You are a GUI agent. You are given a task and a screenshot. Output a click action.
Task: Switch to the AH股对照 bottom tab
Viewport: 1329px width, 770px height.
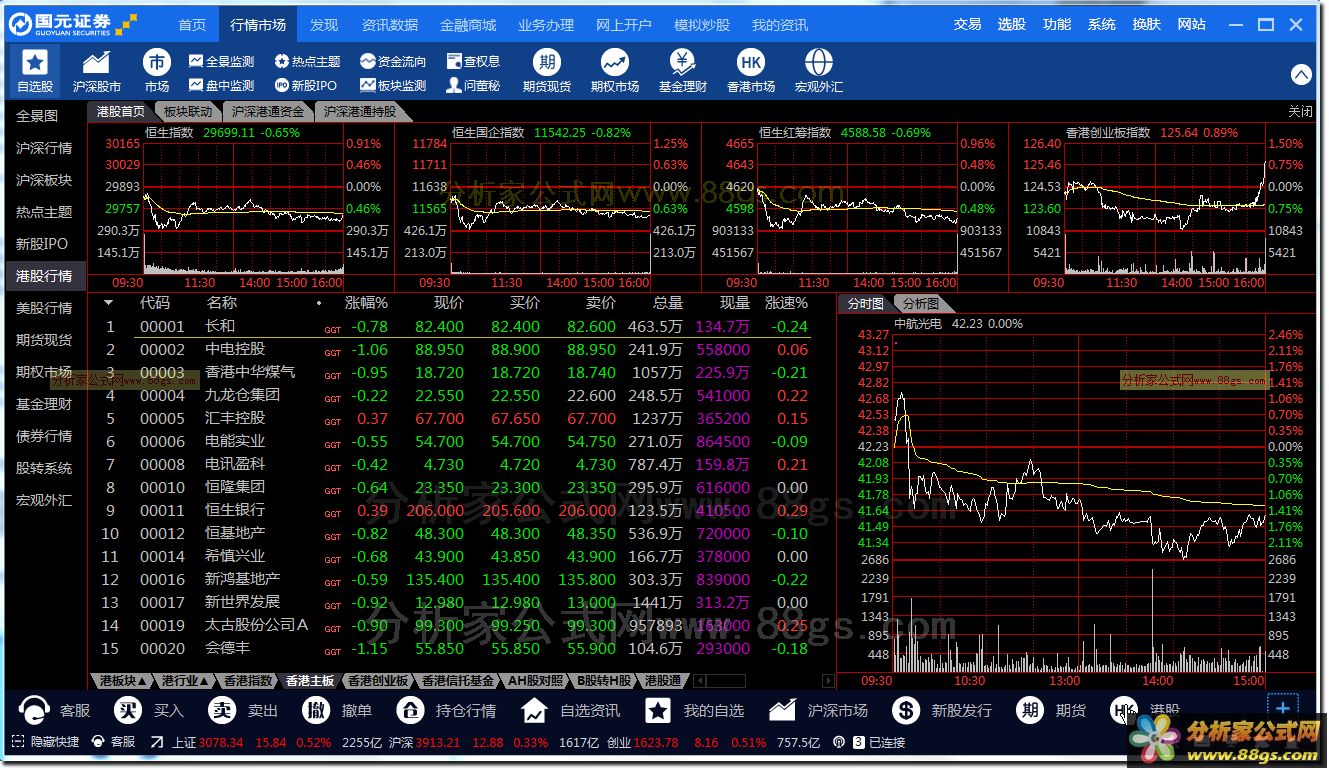pos(536,681)
